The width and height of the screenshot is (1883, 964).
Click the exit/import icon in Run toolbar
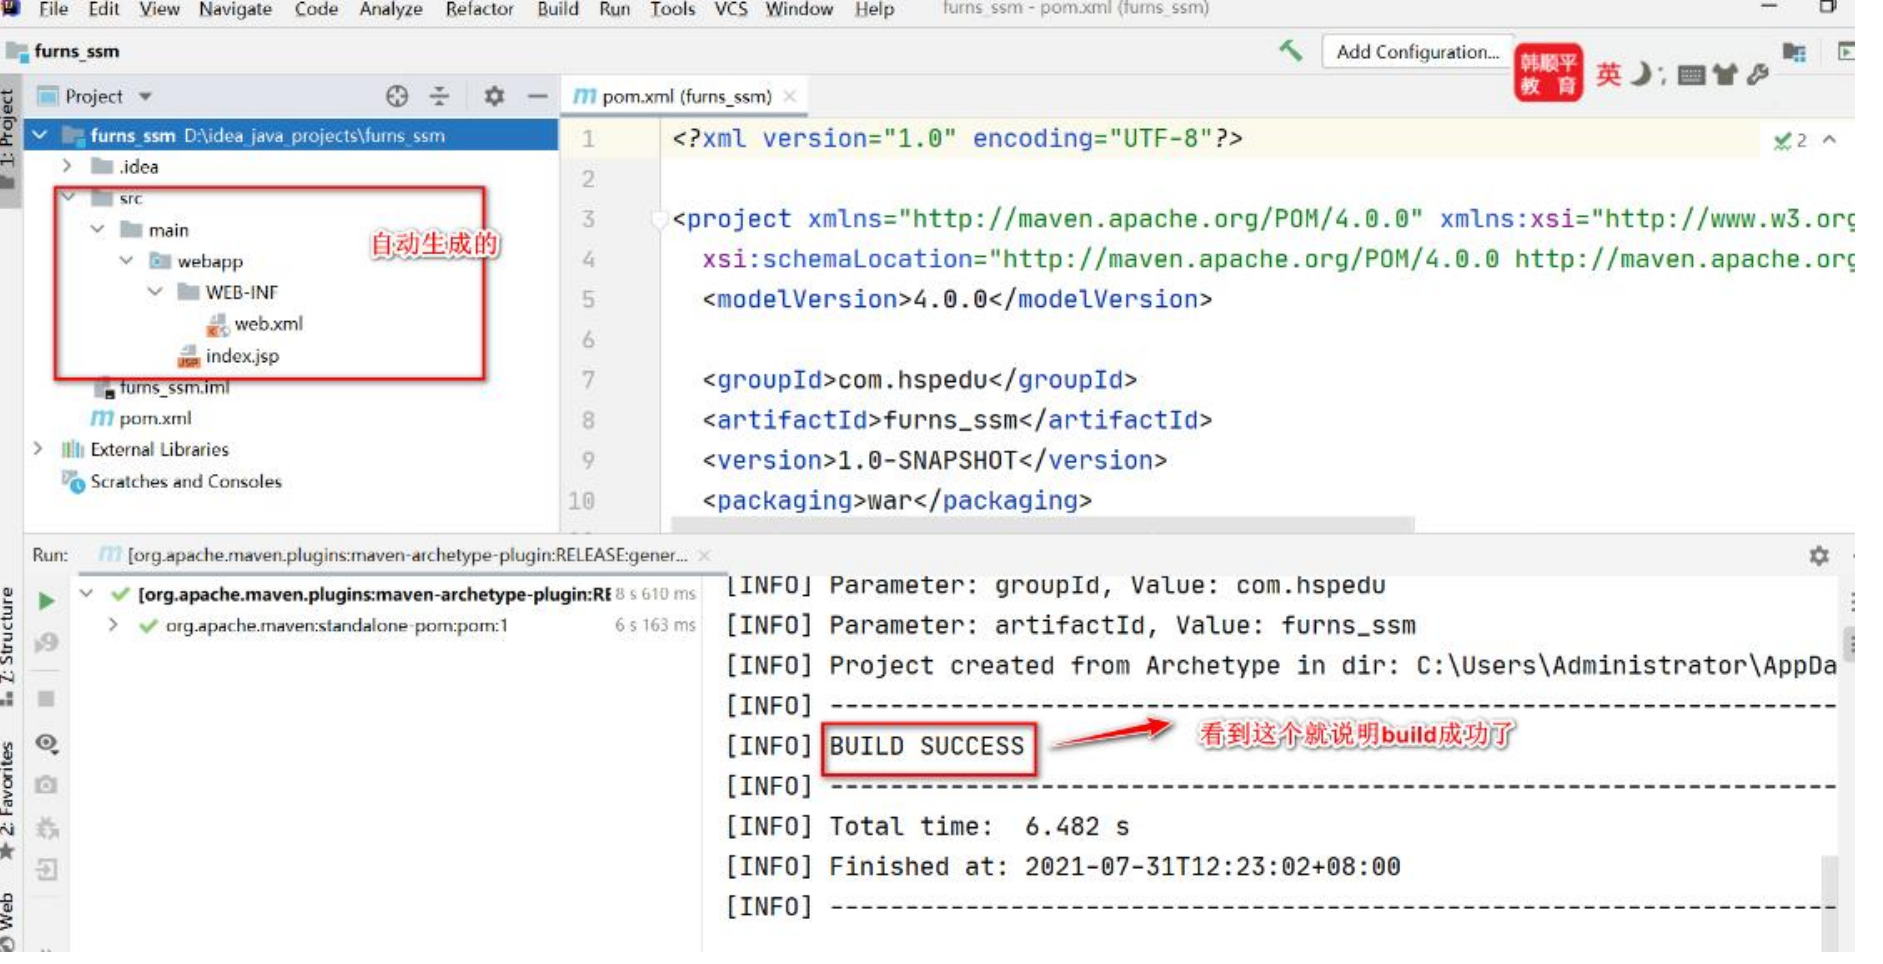click(x=46, y=869)
